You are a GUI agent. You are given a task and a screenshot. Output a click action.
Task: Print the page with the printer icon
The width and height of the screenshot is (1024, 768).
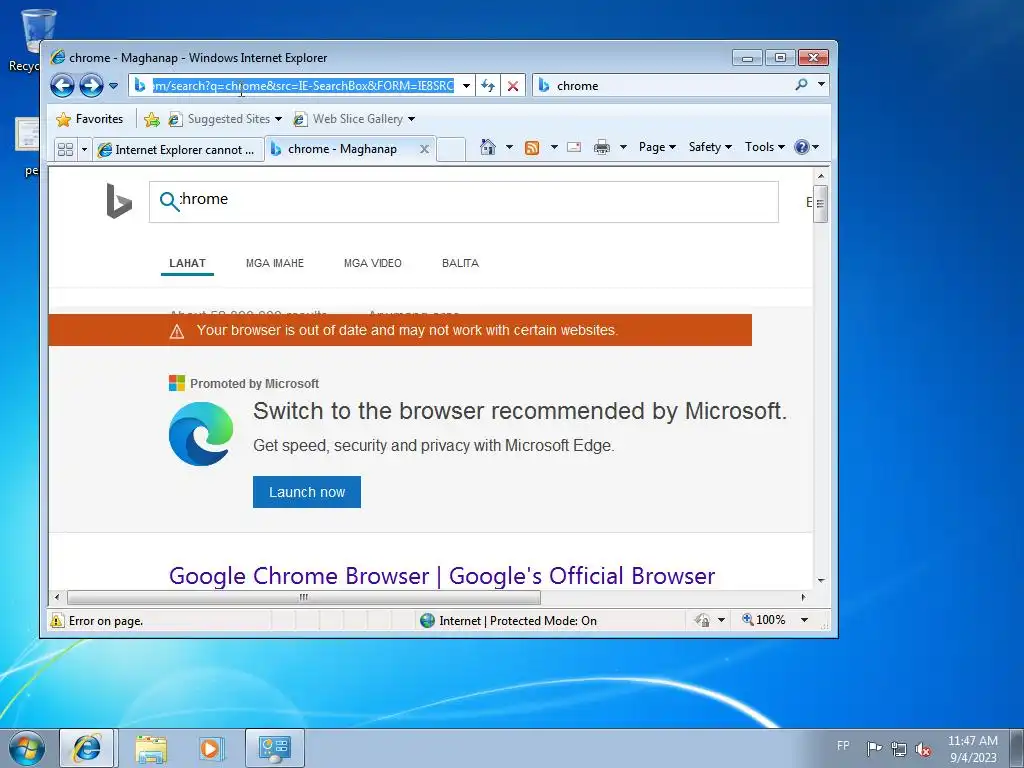[x=601, y=147]
